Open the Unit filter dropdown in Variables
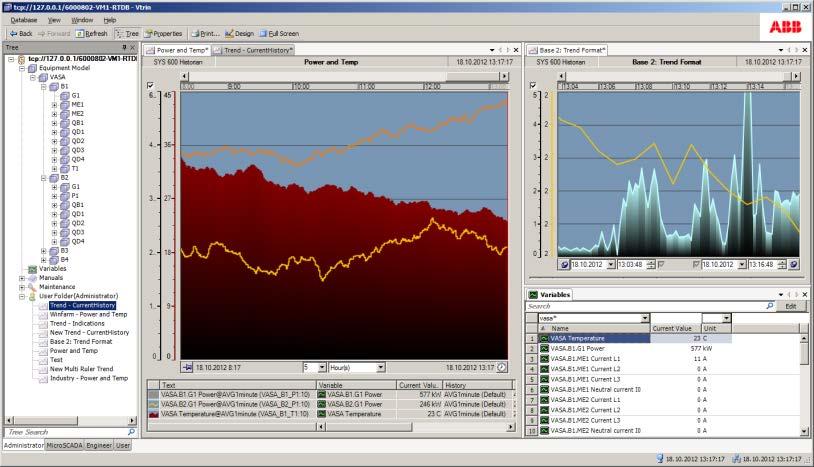 tap(726, 318)
